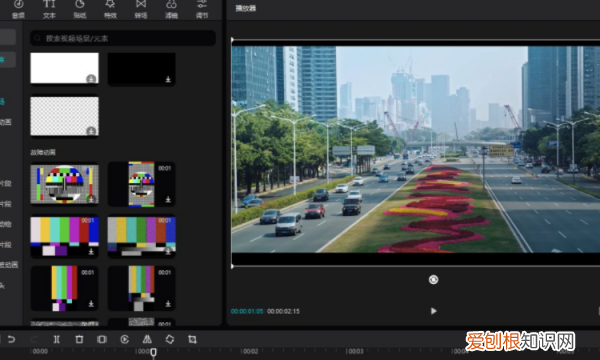Download the black background clip
Viewport: 600px width, 360px height.
[x=168, y=79]
